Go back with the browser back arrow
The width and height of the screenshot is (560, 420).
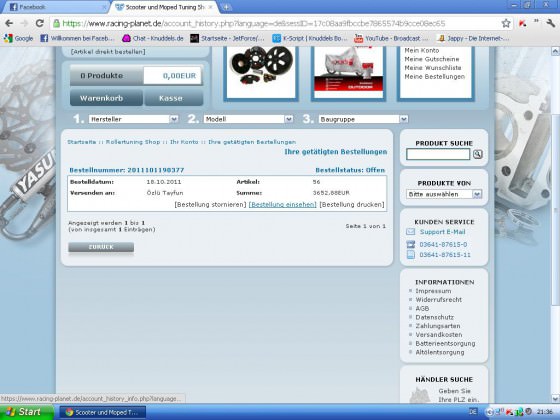click(9, 24)
